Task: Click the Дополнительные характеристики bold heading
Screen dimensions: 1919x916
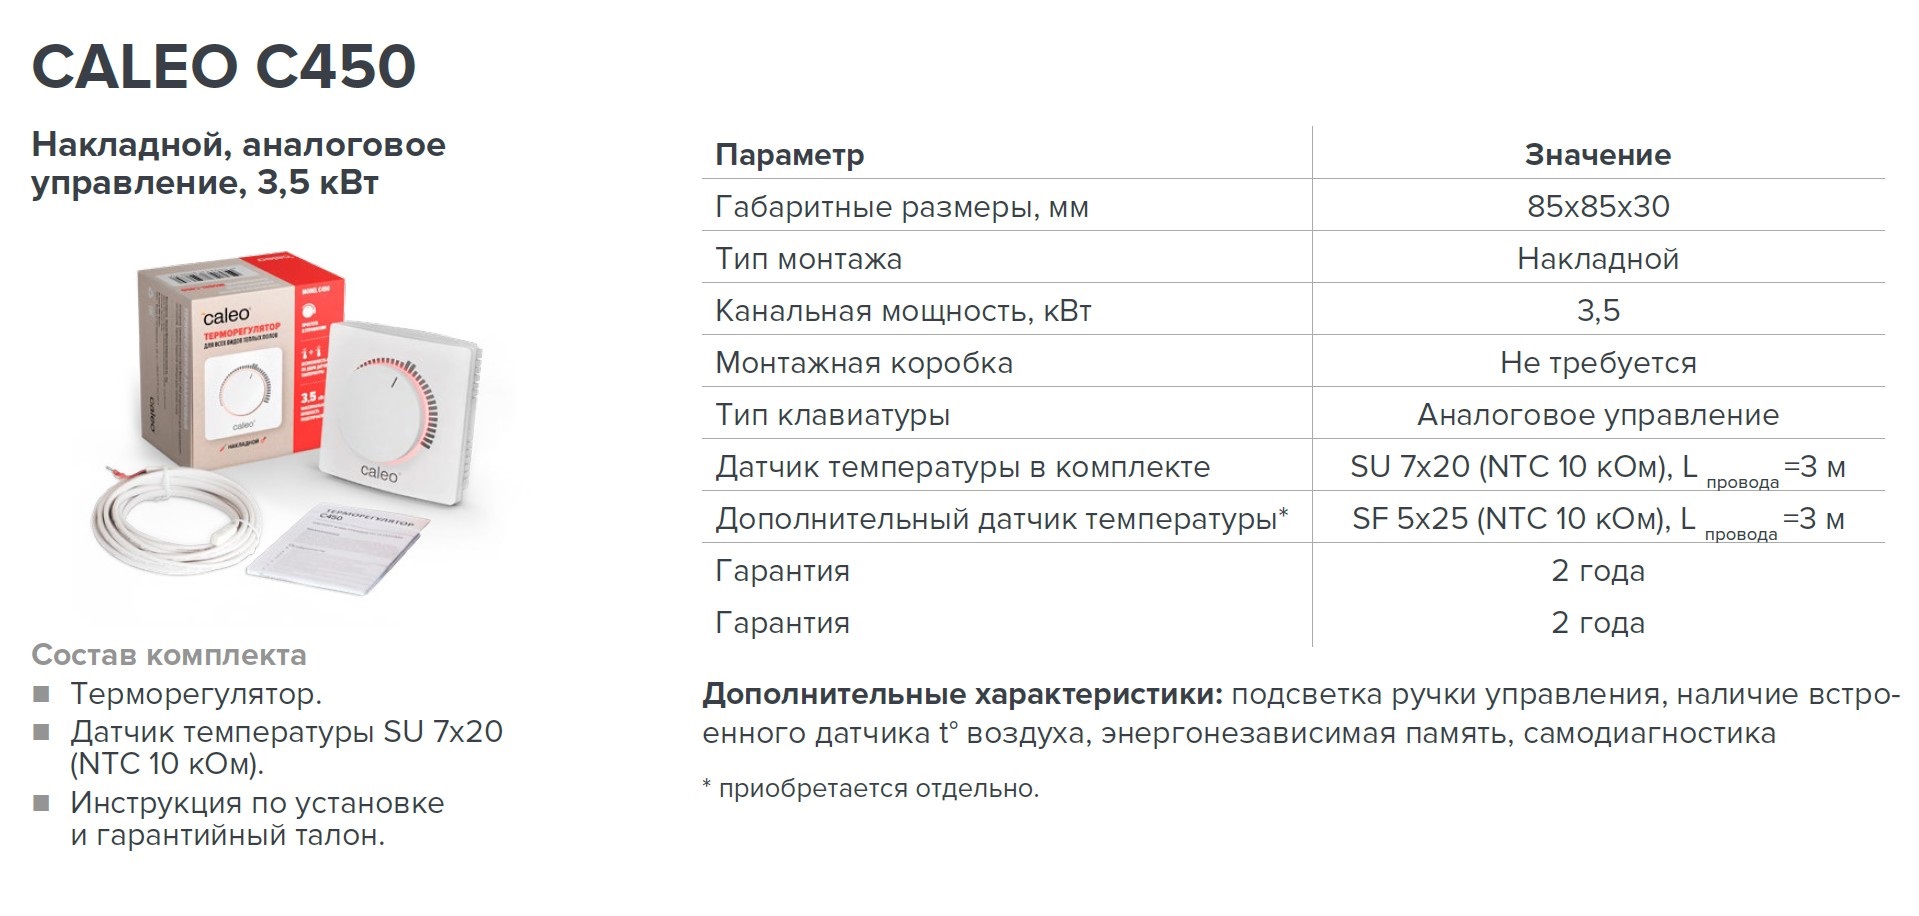Action: click(x=961, y=694)
